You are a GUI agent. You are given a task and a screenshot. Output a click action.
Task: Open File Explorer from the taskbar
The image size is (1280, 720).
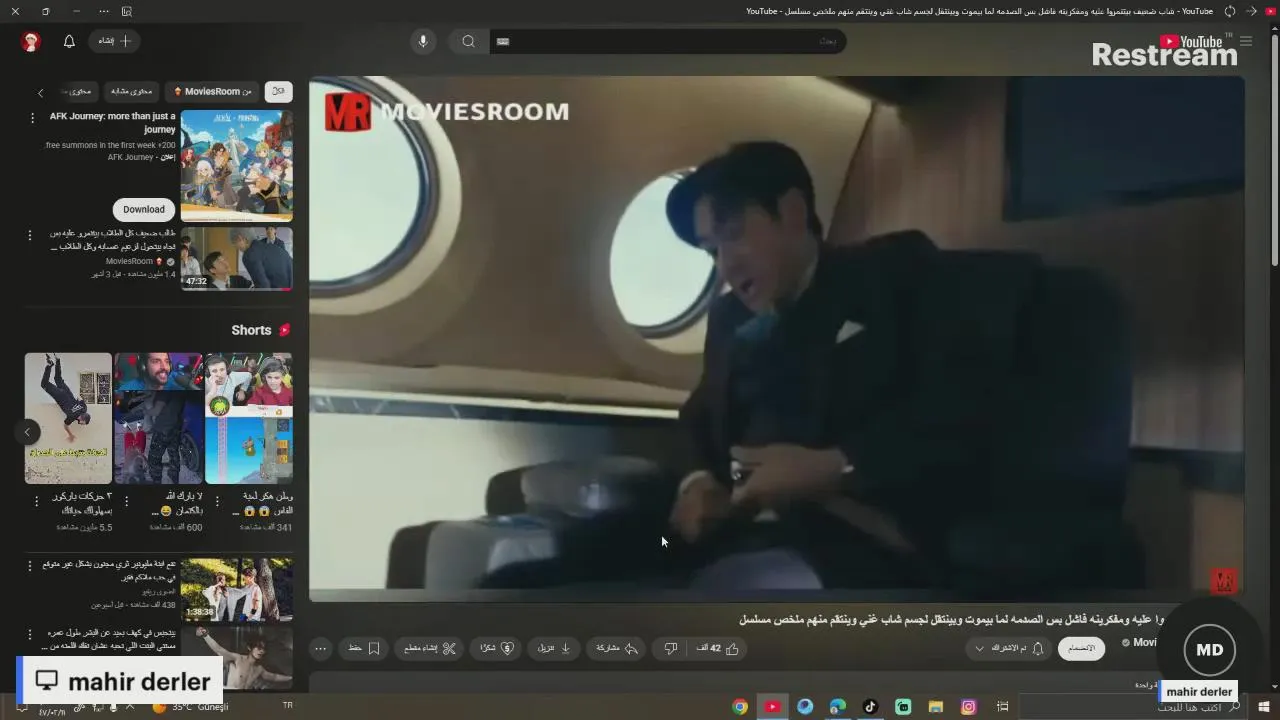(936, 707)
